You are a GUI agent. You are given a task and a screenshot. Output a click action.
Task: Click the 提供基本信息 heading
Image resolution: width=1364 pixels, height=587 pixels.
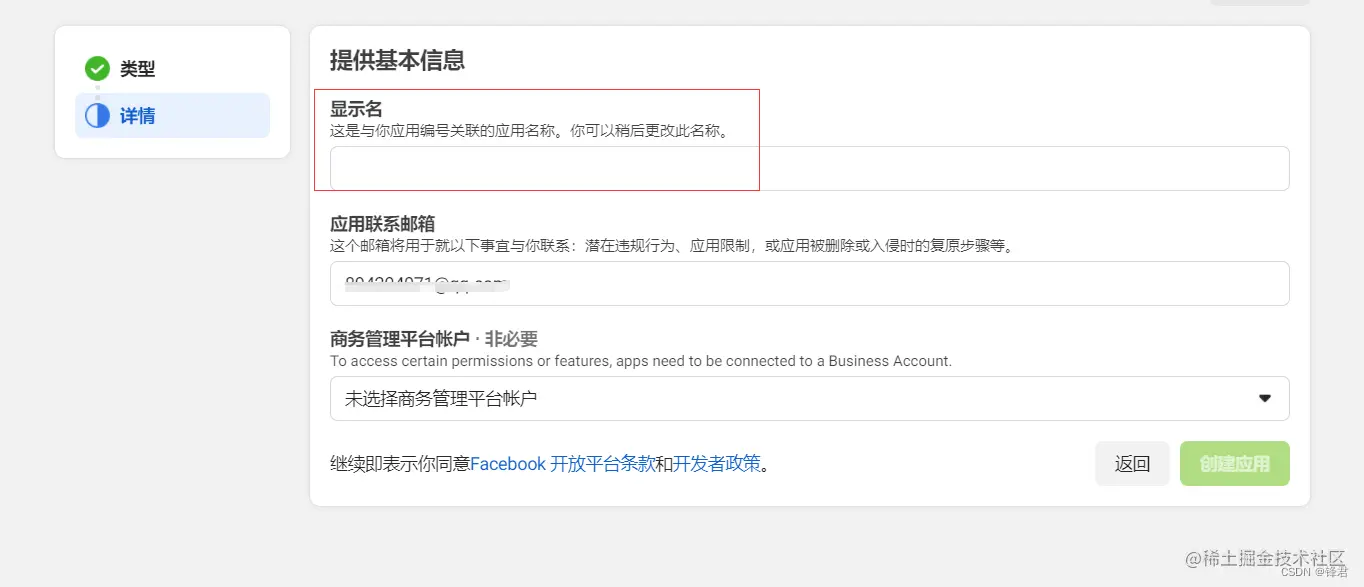tap(397, 60)
